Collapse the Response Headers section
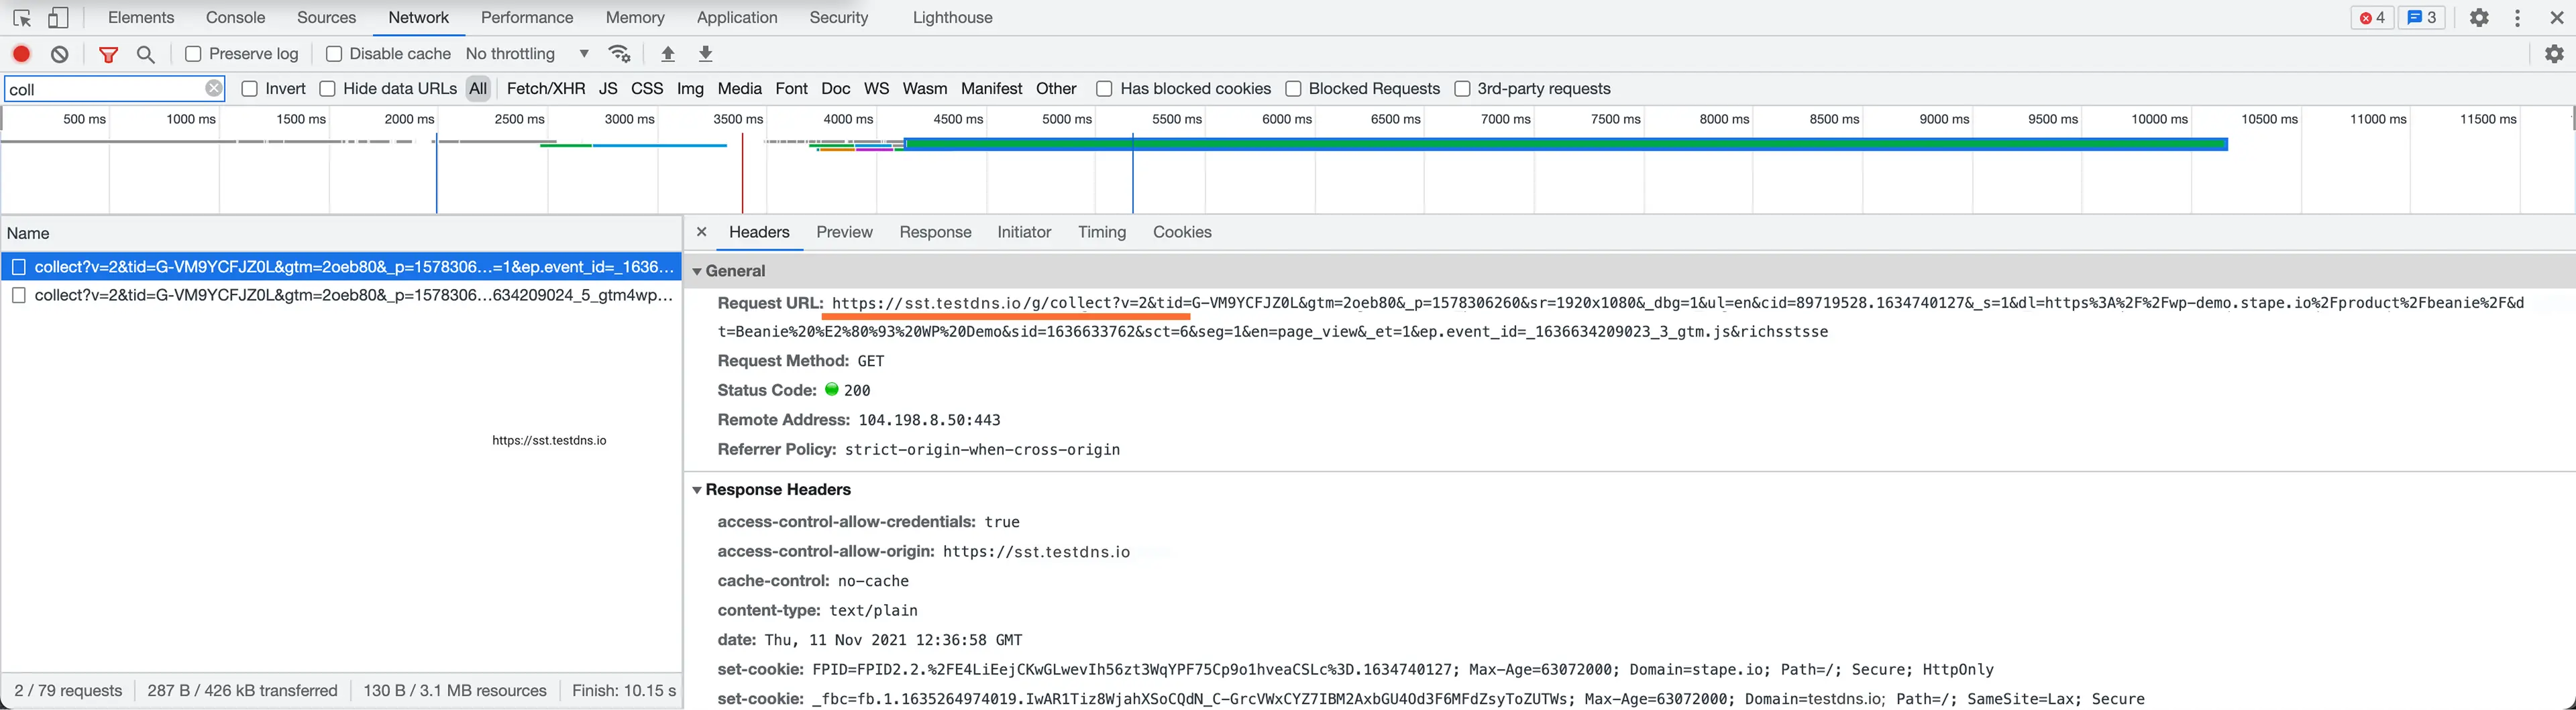2576x710 pixels. click(697, 490)
